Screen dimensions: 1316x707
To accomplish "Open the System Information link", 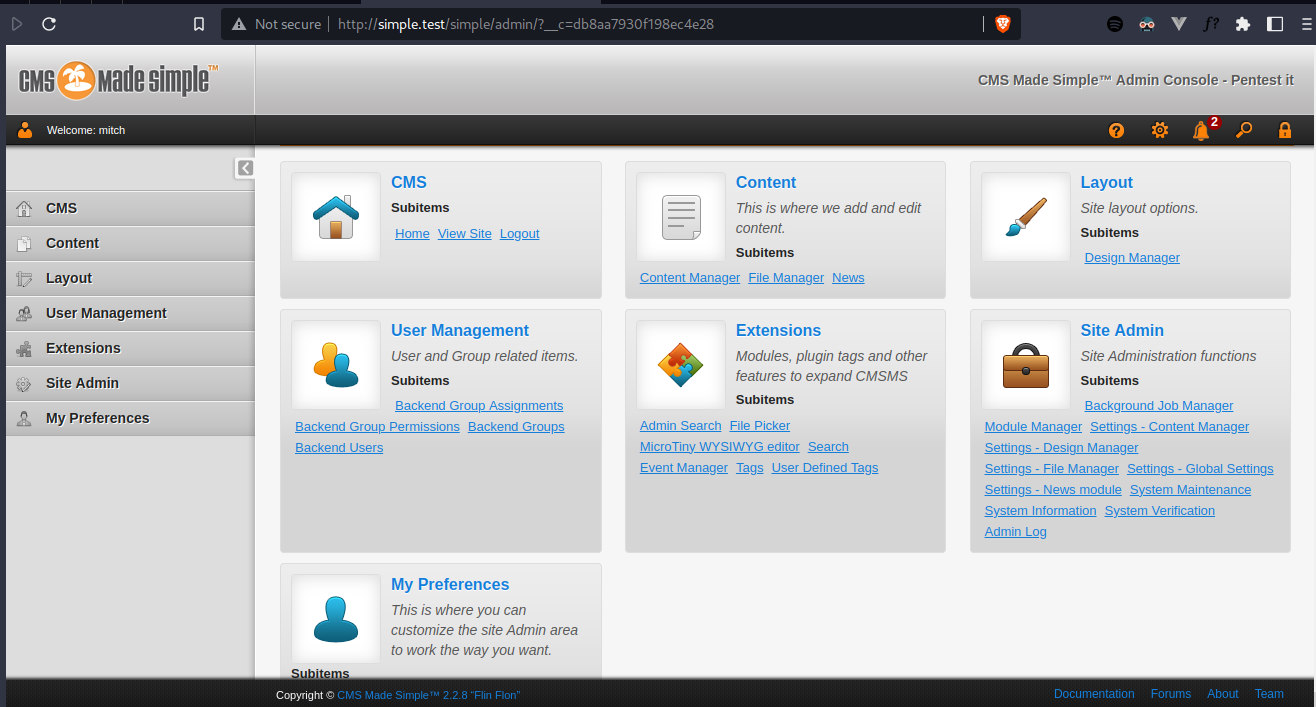I will tap(1040, 511).
